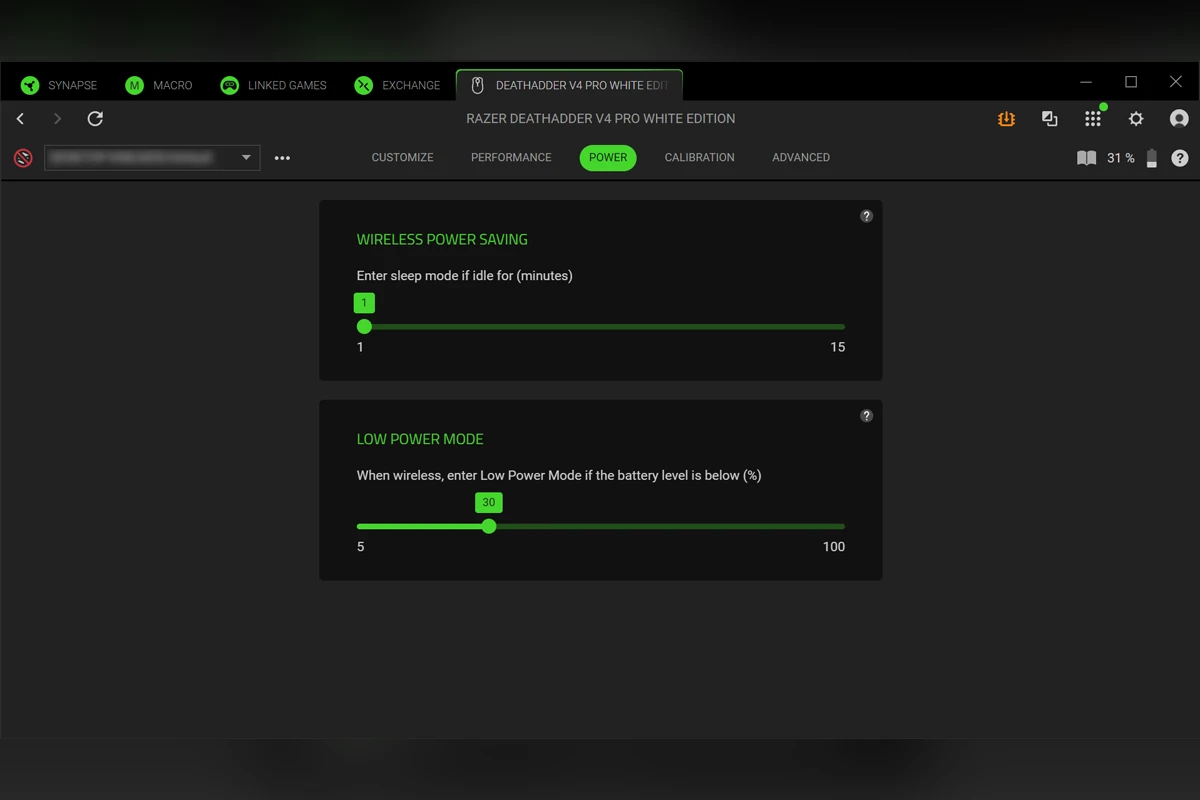Minimize the Synapse window

coord(1087,82)
